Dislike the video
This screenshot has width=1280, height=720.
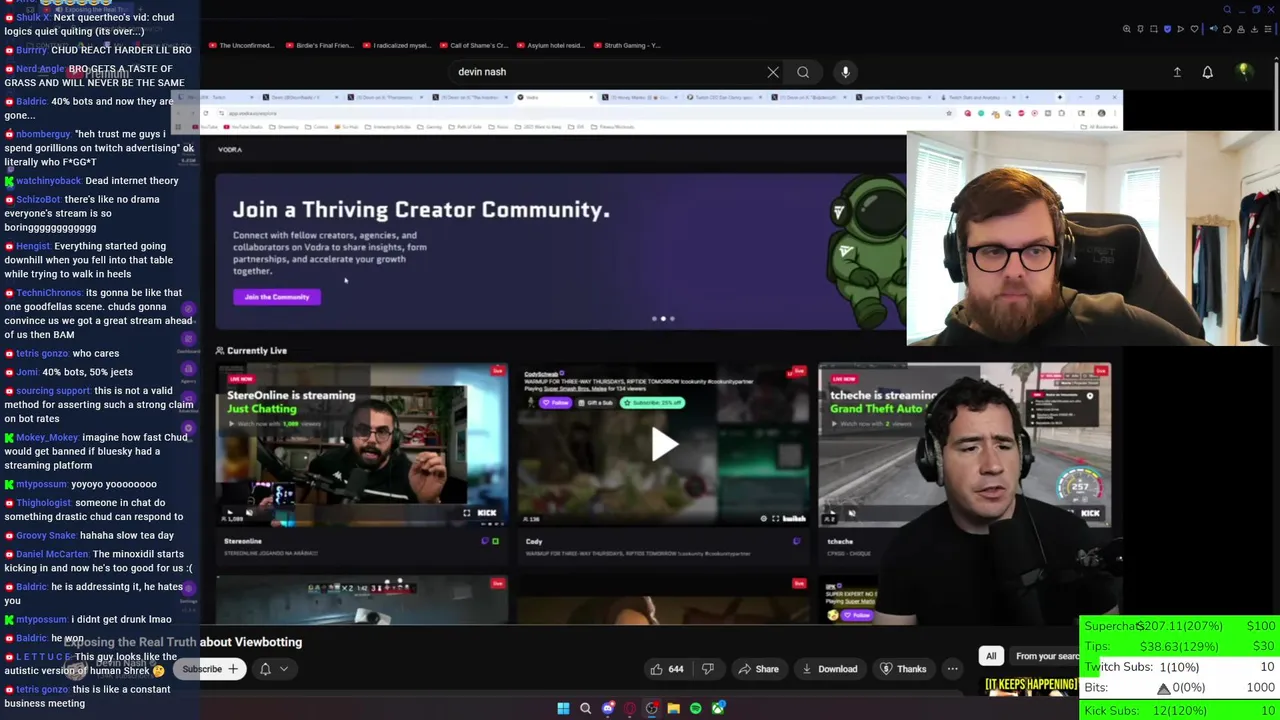708,669
